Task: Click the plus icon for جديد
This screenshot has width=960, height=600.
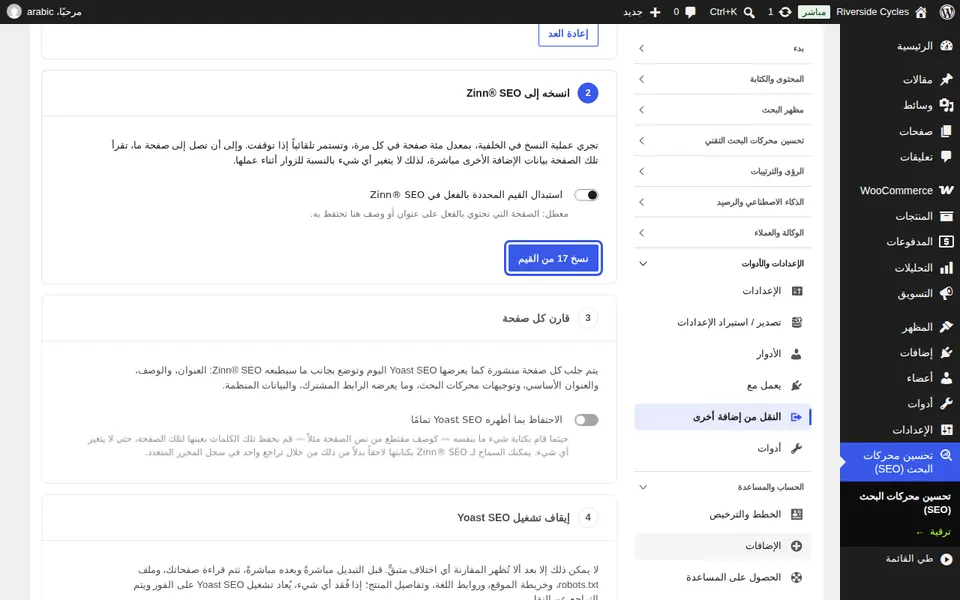Action: 655,12
